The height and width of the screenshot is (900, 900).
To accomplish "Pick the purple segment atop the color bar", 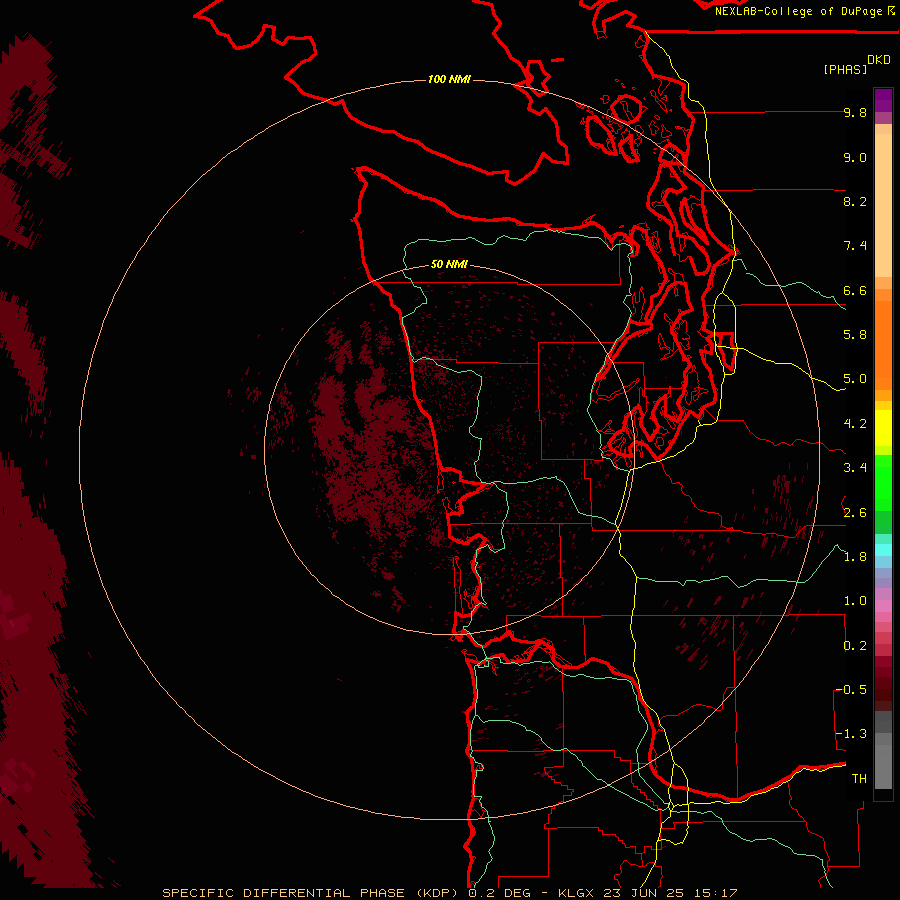I will pos(883,100).
